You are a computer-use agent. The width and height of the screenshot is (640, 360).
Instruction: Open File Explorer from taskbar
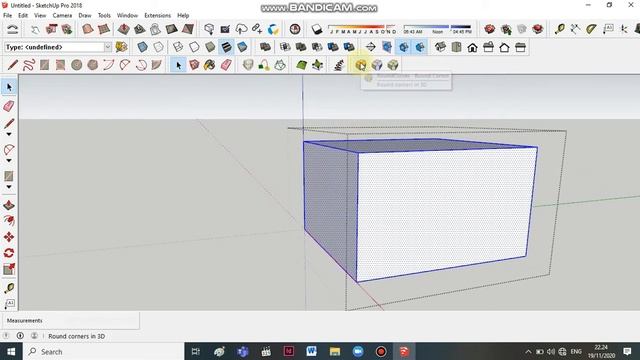[x=335, y=351]
